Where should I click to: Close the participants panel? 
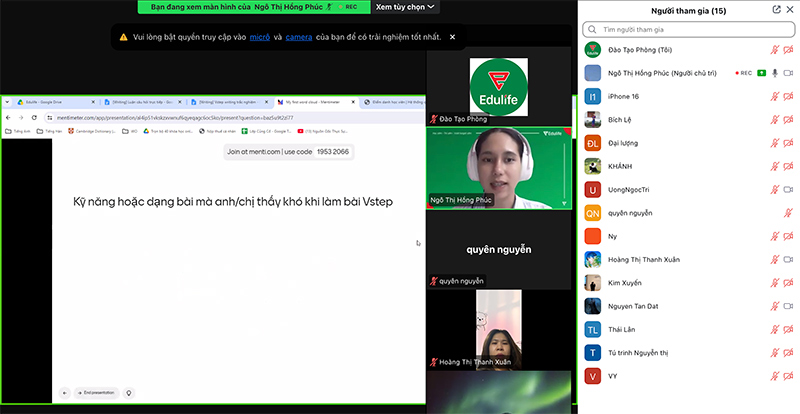791,10
